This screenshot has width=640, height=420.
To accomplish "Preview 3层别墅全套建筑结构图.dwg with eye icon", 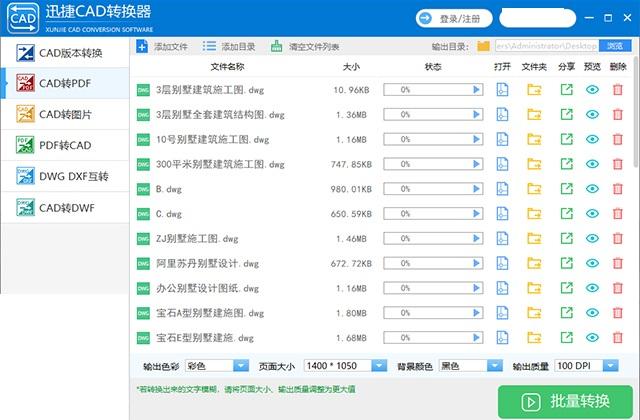I will pyautogui.click(x=592, y=114).
